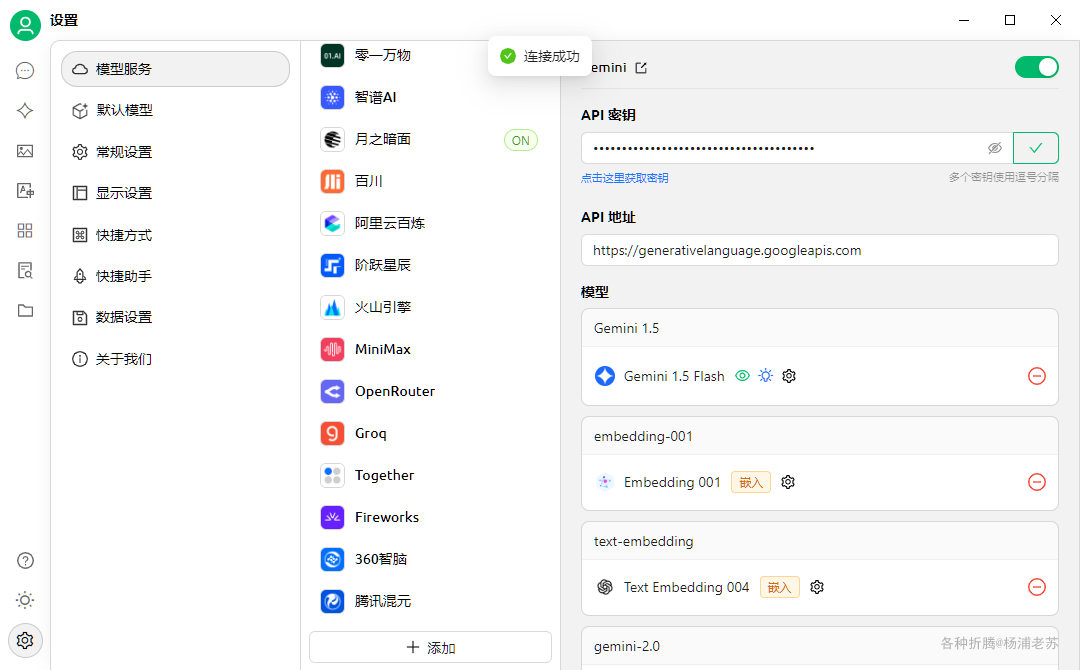Click the API key check button
The width and height of the screenshot is (1080, 670).
pyautogui.click(x=1036, y=148)
